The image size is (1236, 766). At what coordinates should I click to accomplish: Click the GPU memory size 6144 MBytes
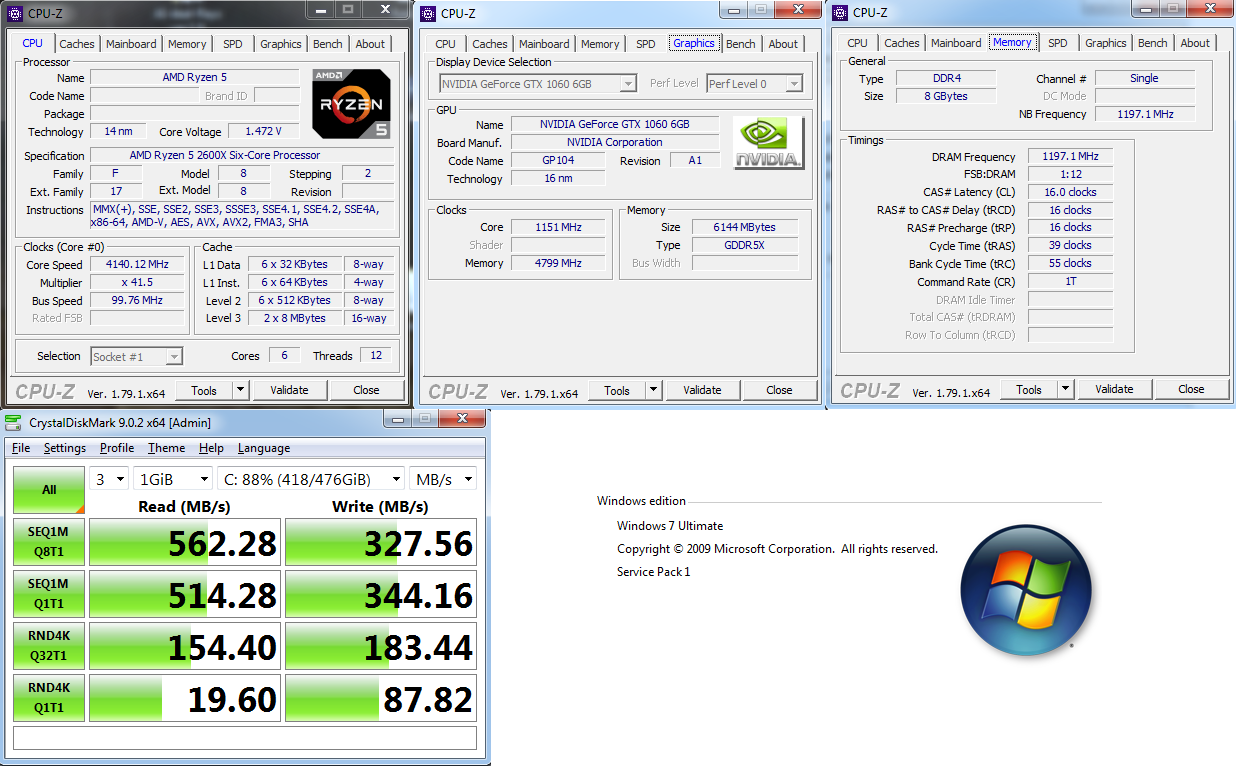(745, 227)
